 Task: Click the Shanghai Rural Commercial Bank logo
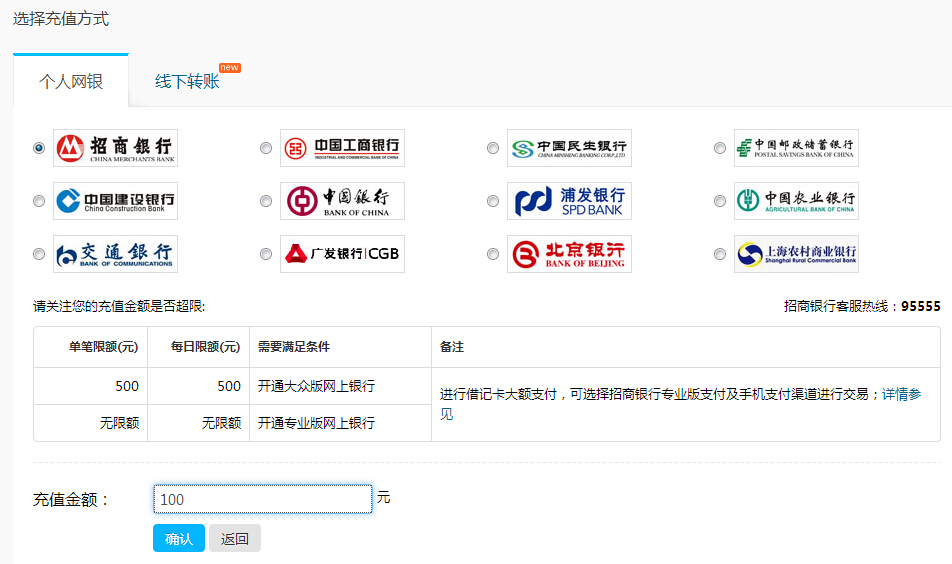797,254
